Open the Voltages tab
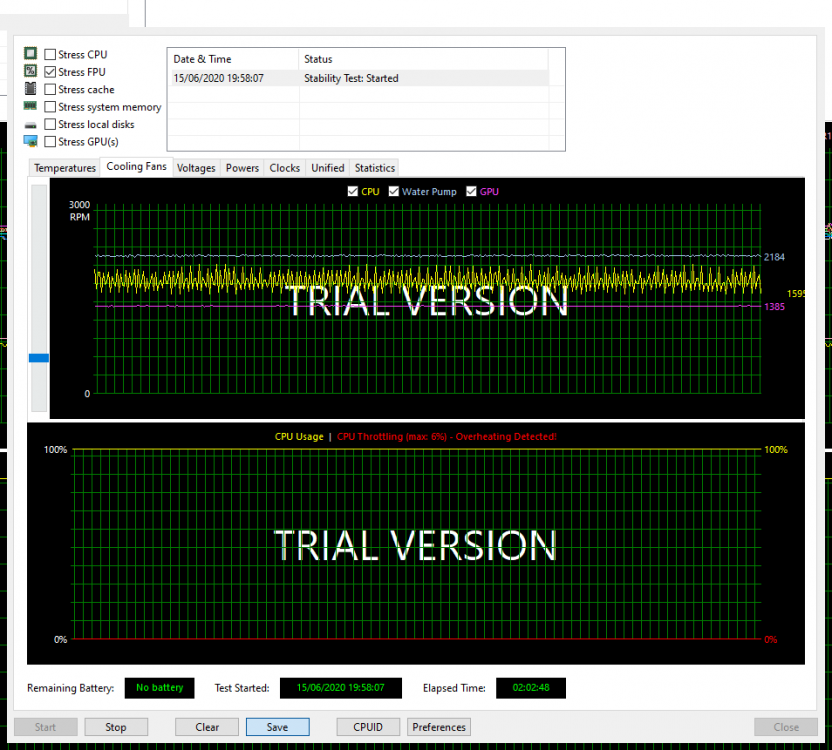Image resolution: width=832 pixels, height=750 pixels. click(x=196, y=168)
